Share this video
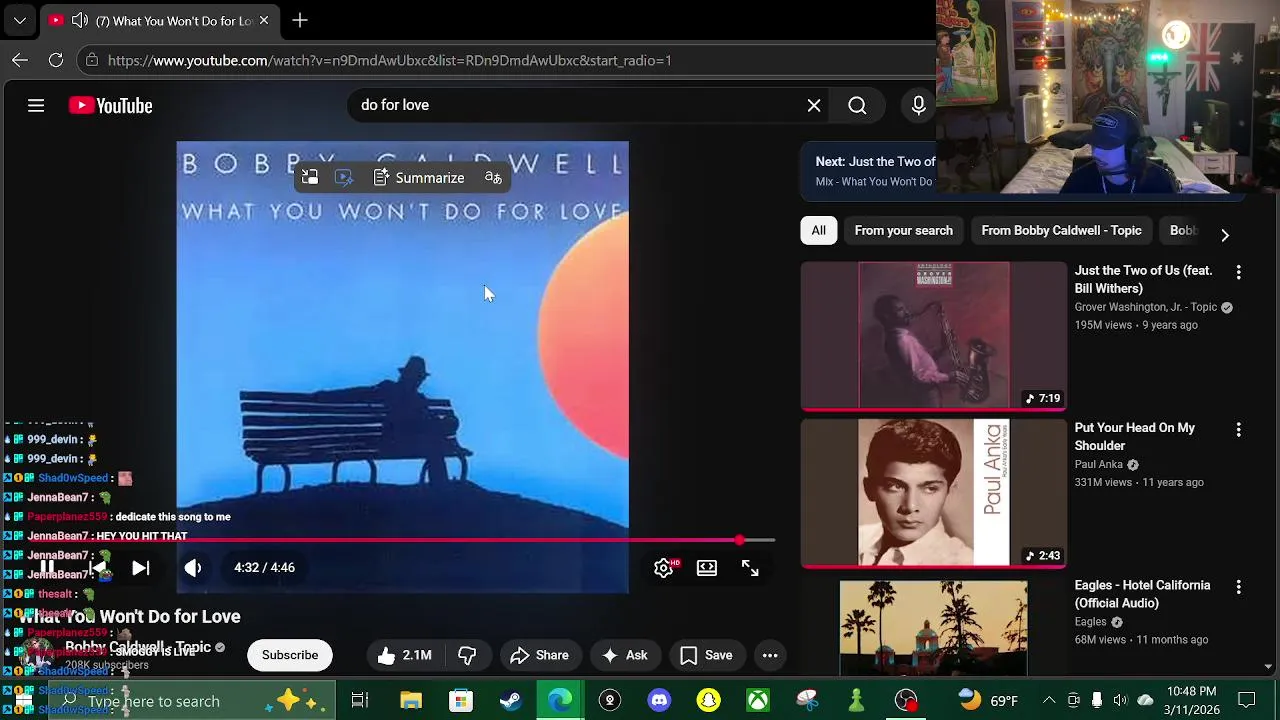This screenshot has height=720, width=1280. (539, 655)
